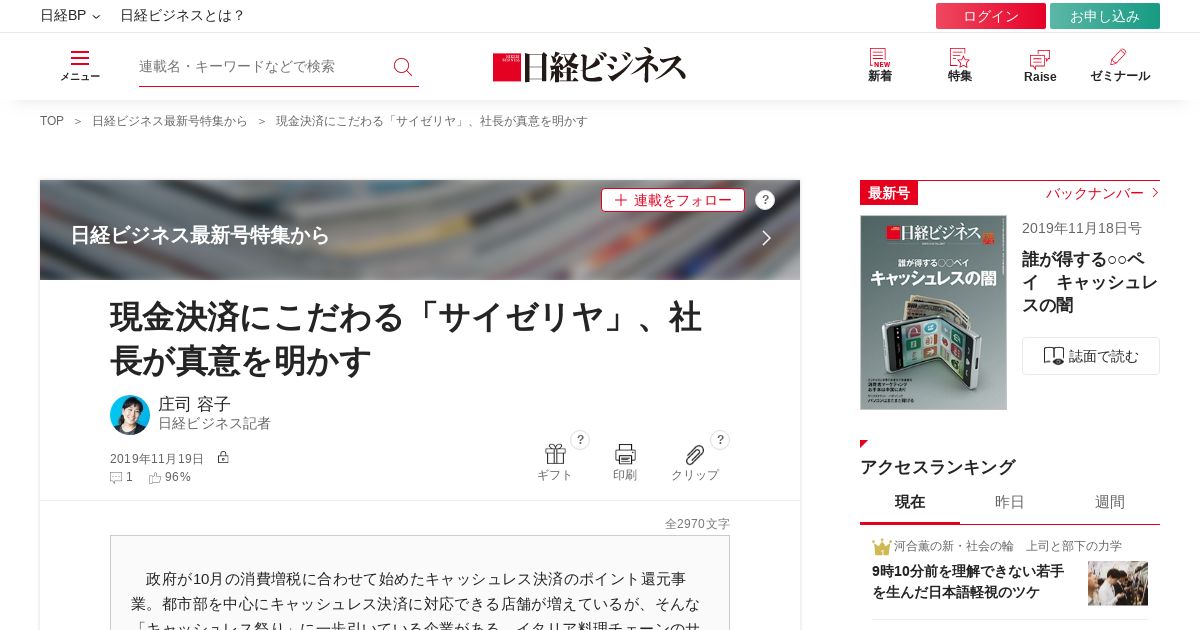Click the unlocked padlock icon
Viewport: 1200px width, 630px height.
pos(223,457)
